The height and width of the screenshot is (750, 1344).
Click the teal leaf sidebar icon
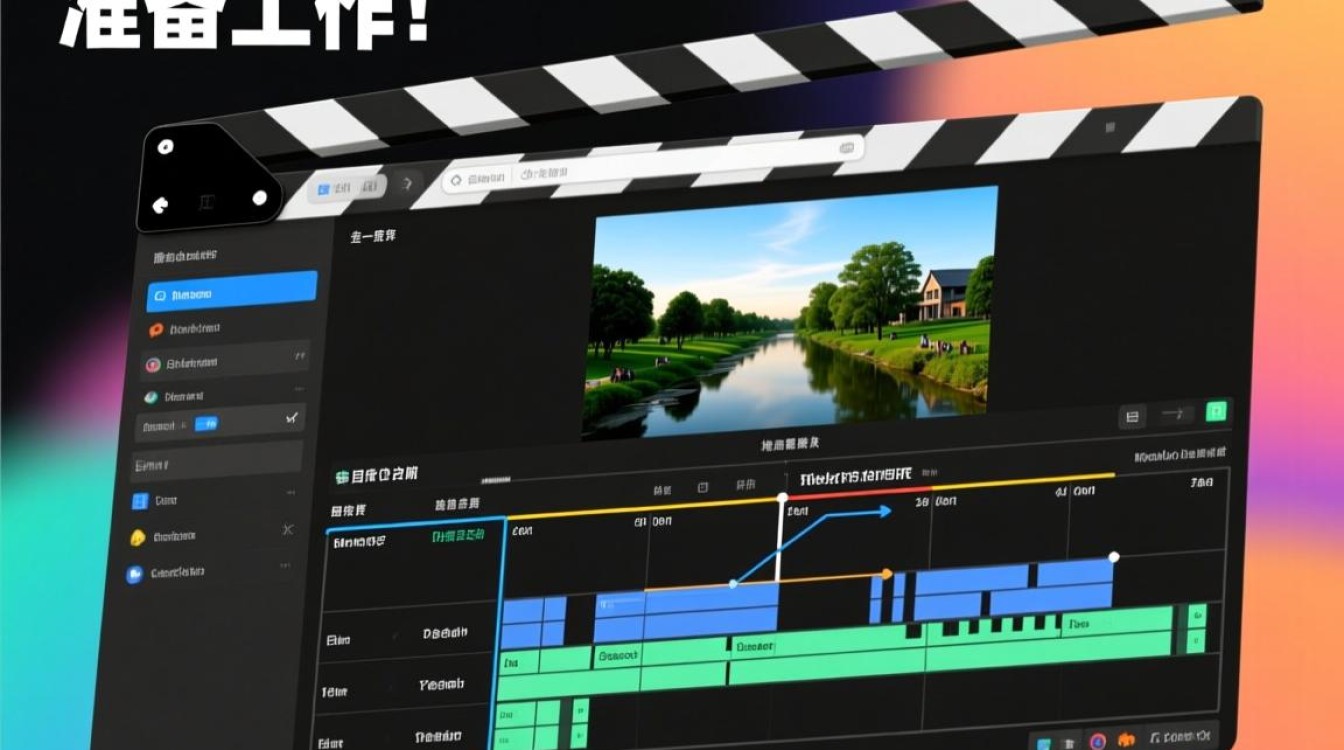[x=151, y=397]
